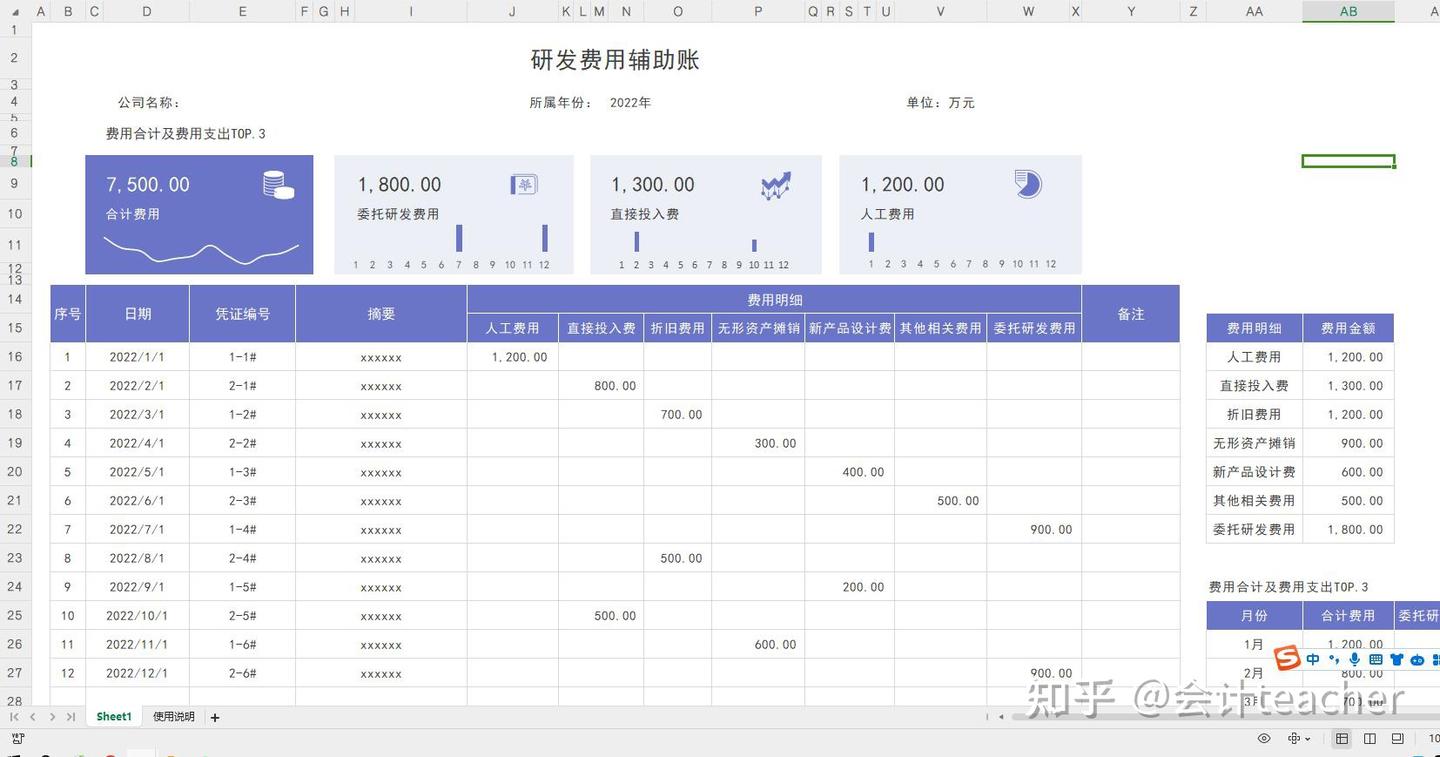Image resolution: width=1440 pixels, height=757 pixels.
Task: Add a new sheet with plus icon
Action: 215,717
